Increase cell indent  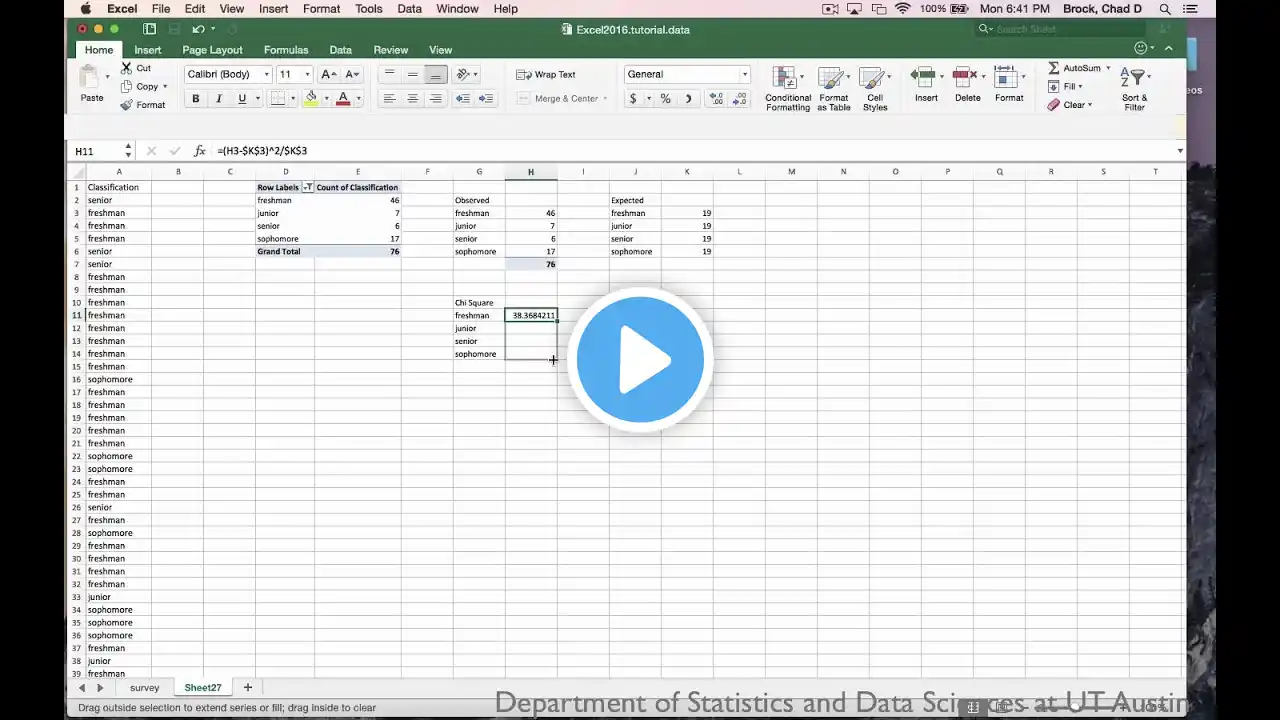(x=486, y=98)
